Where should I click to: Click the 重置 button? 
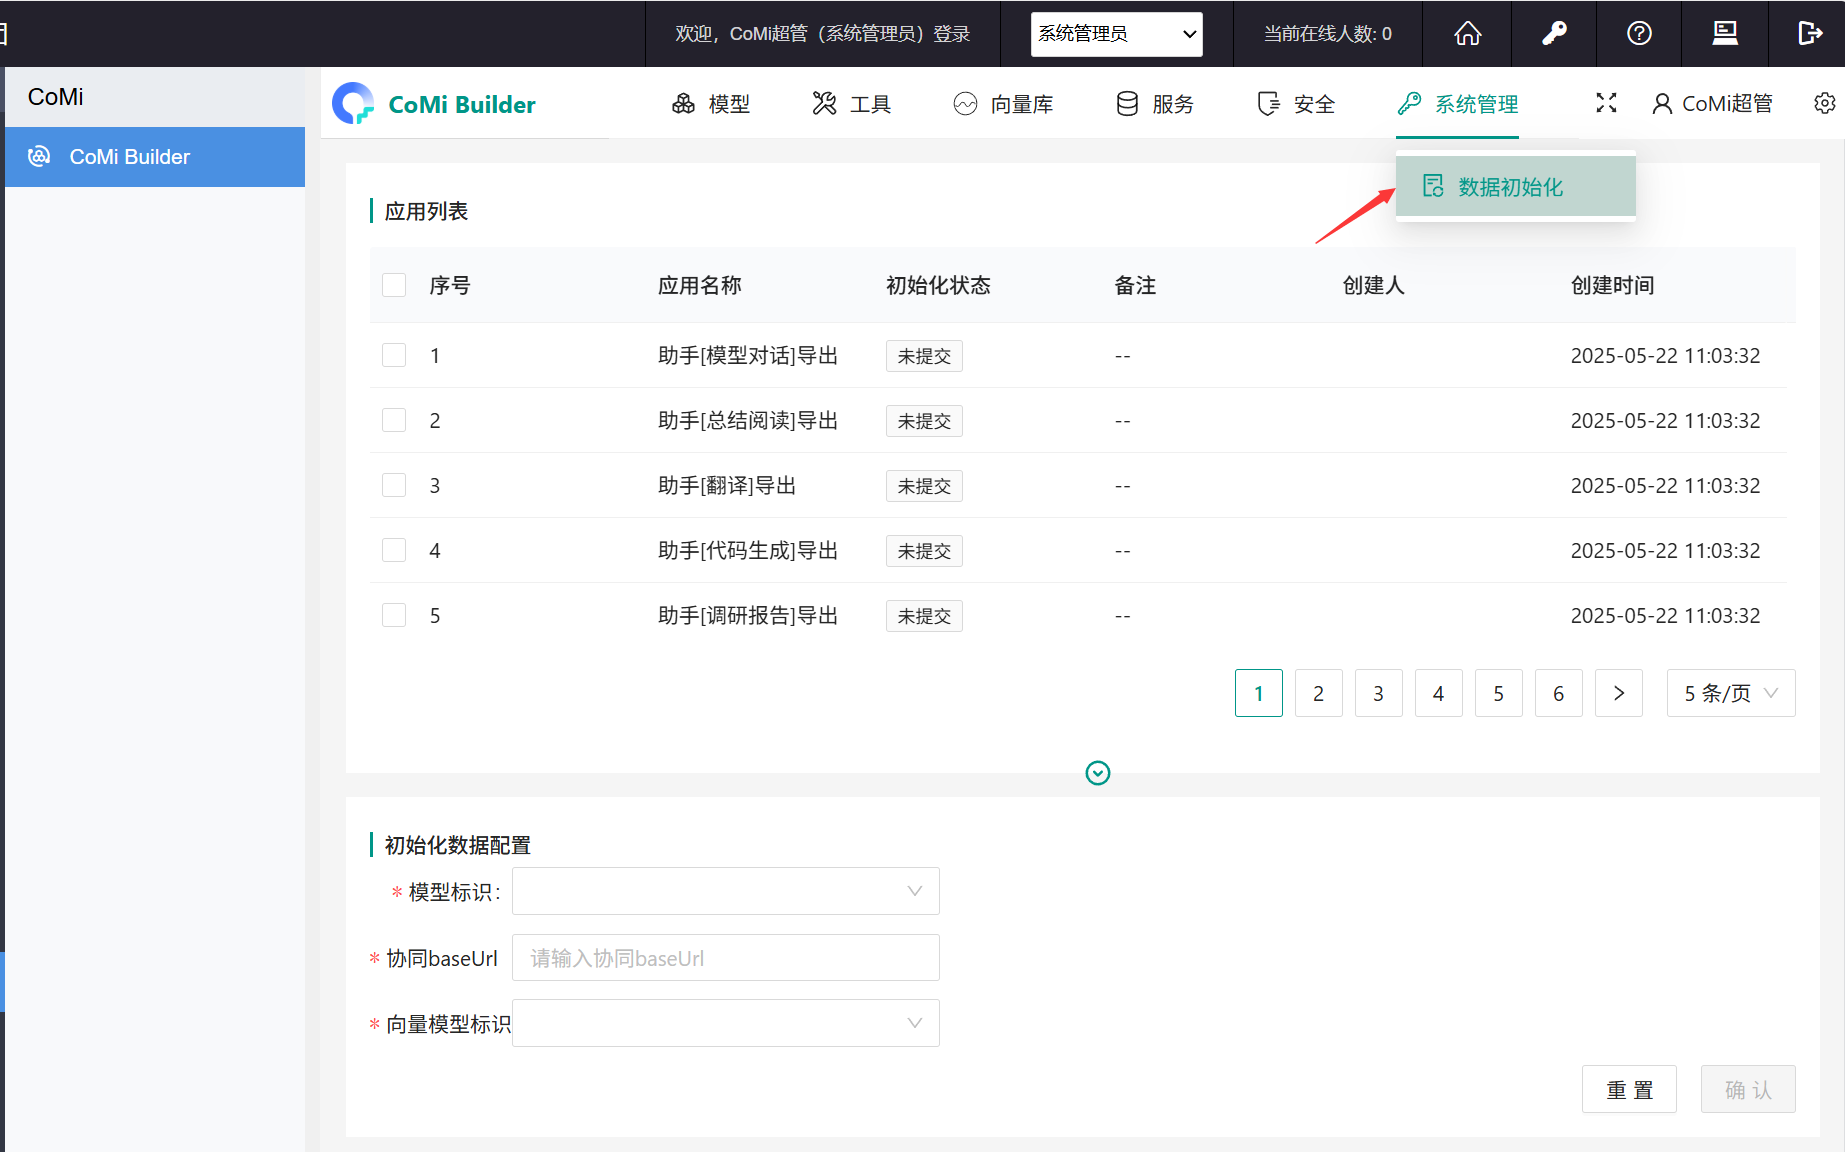(x=1628, y=1089)
